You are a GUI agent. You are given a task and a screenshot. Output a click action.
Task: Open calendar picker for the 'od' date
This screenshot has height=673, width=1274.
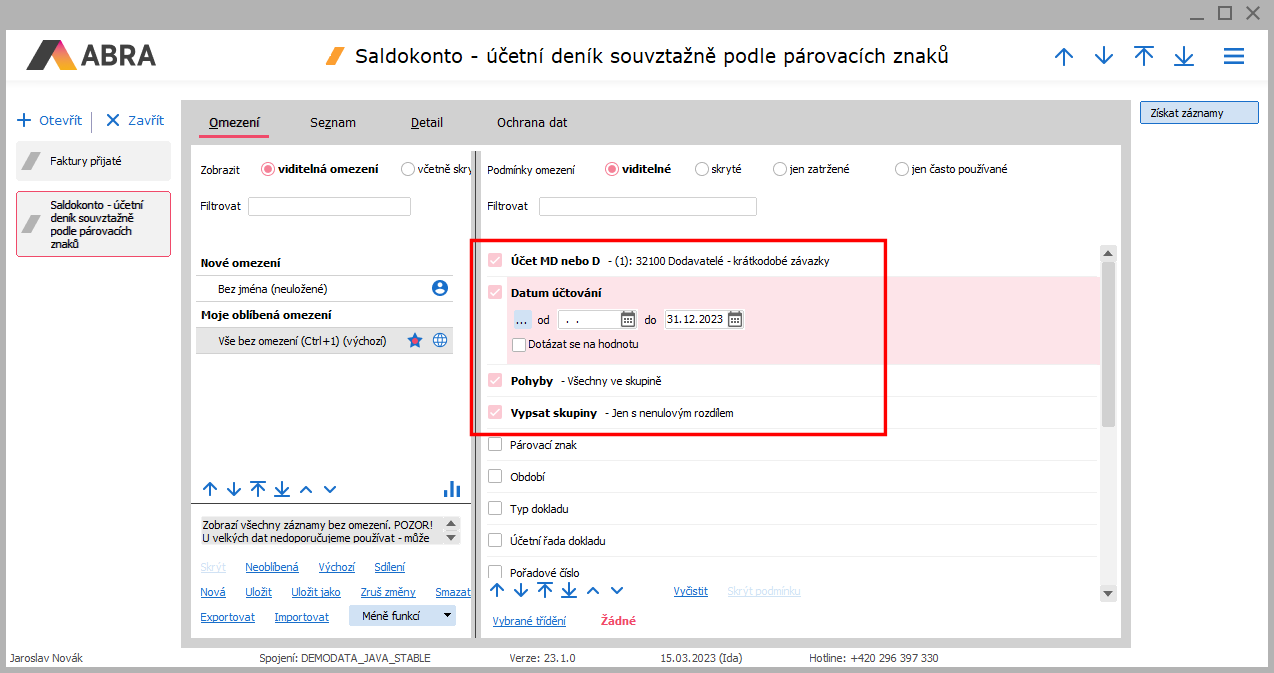tap(628, 320)
